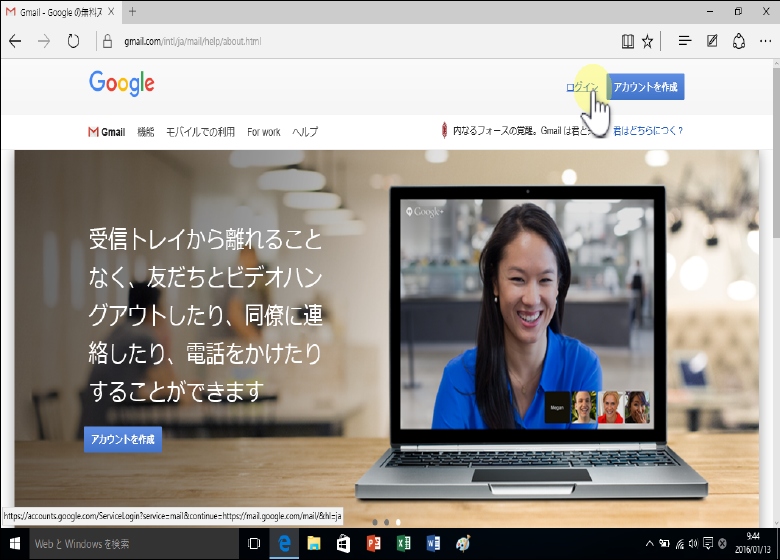Select the Gmail - Google browser tab
Image resolution: width=780 pixels, height=560 pixels.
click(x=61, y=12)
